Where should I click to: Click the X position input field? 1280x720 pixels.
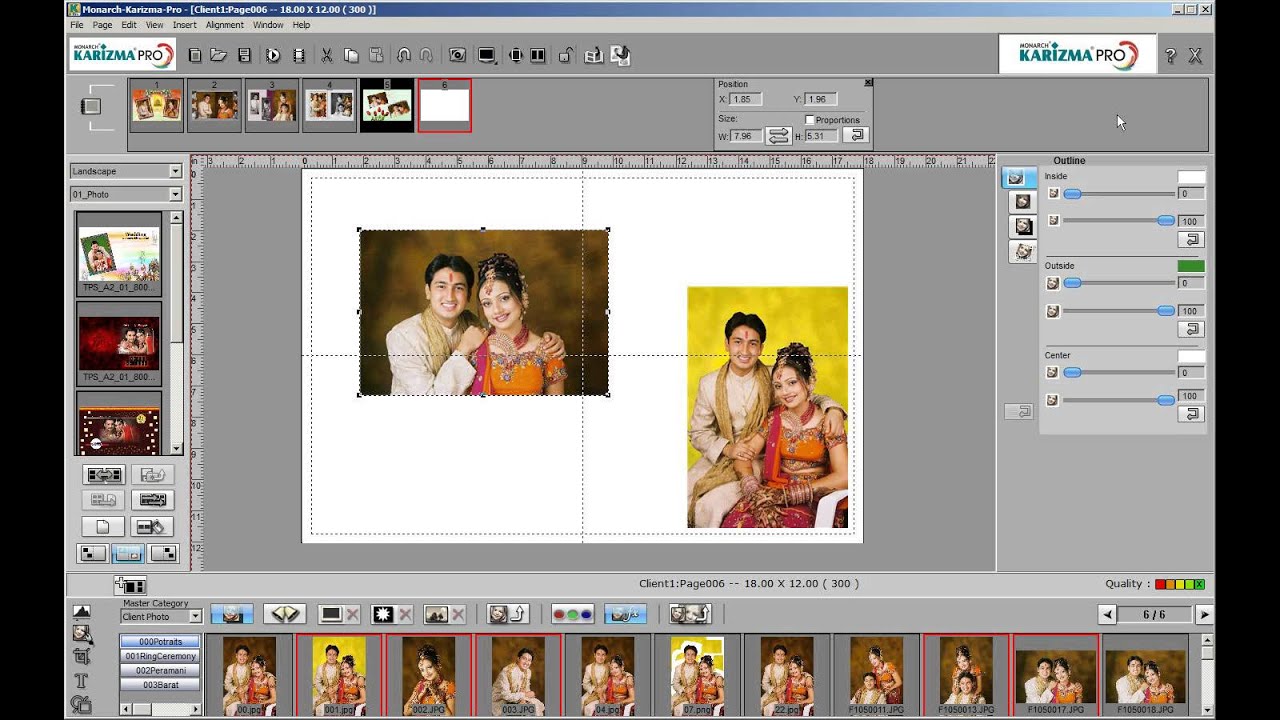click(746, 99)
